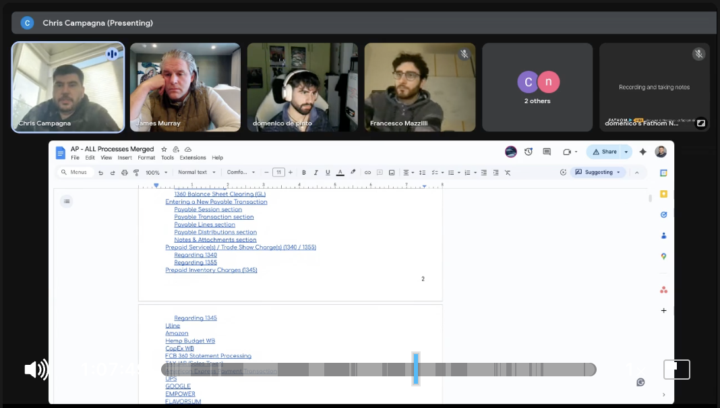Click the Google Docs home icon
720x408 pixels.
60,153
